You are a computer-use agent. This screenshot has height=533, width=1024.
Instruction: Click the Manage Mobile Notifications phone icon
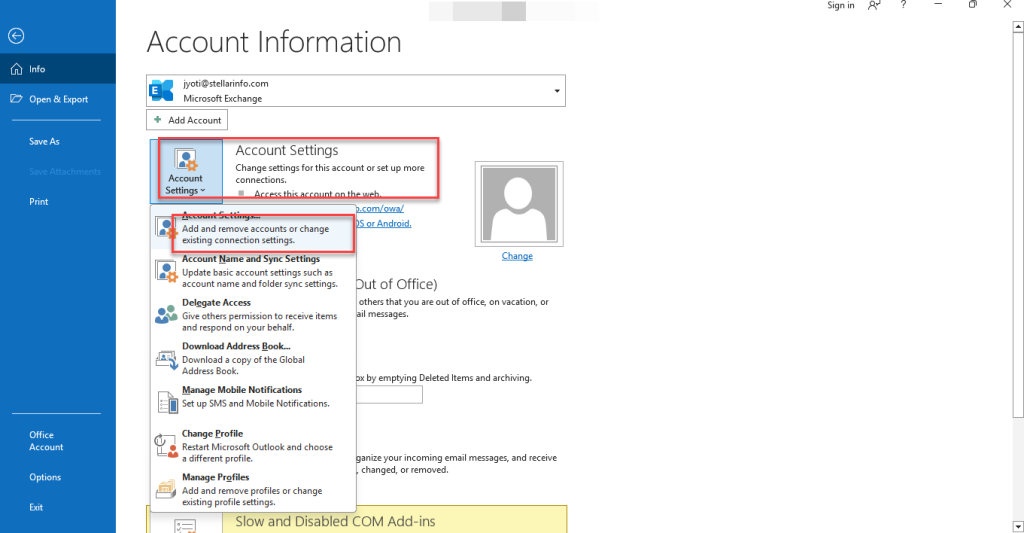[168, 402]
